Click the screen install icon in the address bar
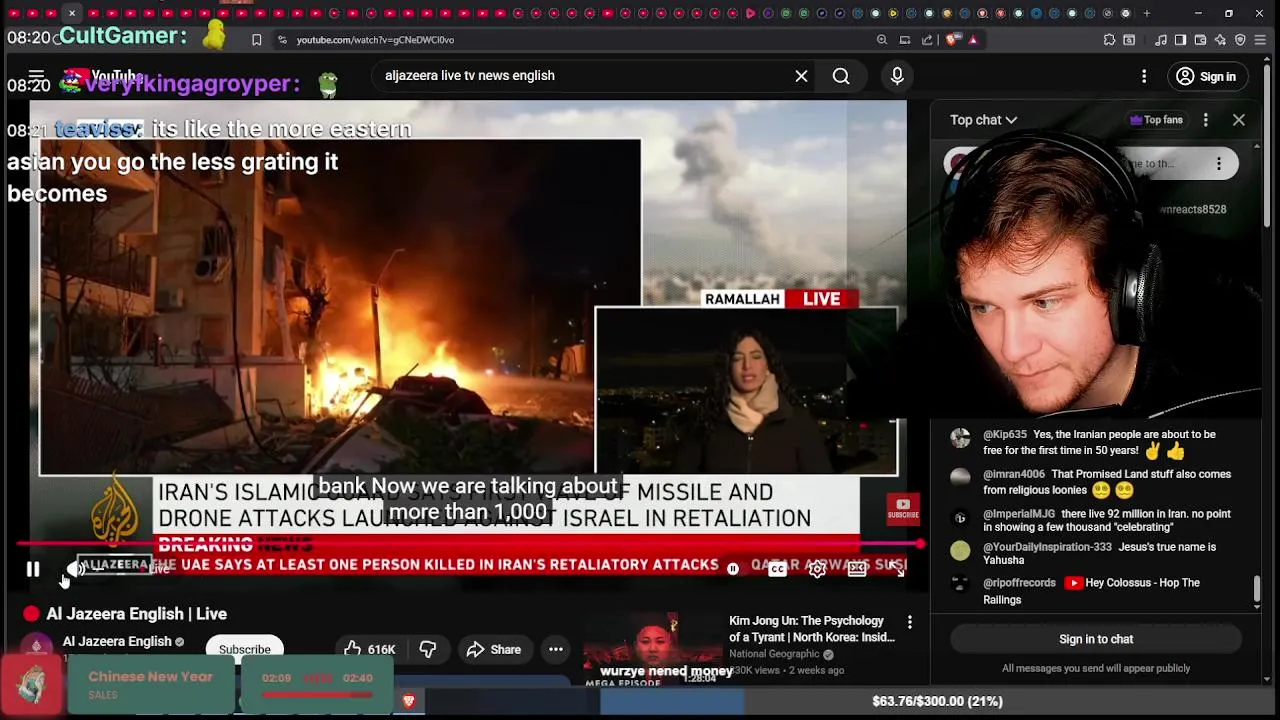Viewport: 1280px width, 720px height. coord(904,40)
